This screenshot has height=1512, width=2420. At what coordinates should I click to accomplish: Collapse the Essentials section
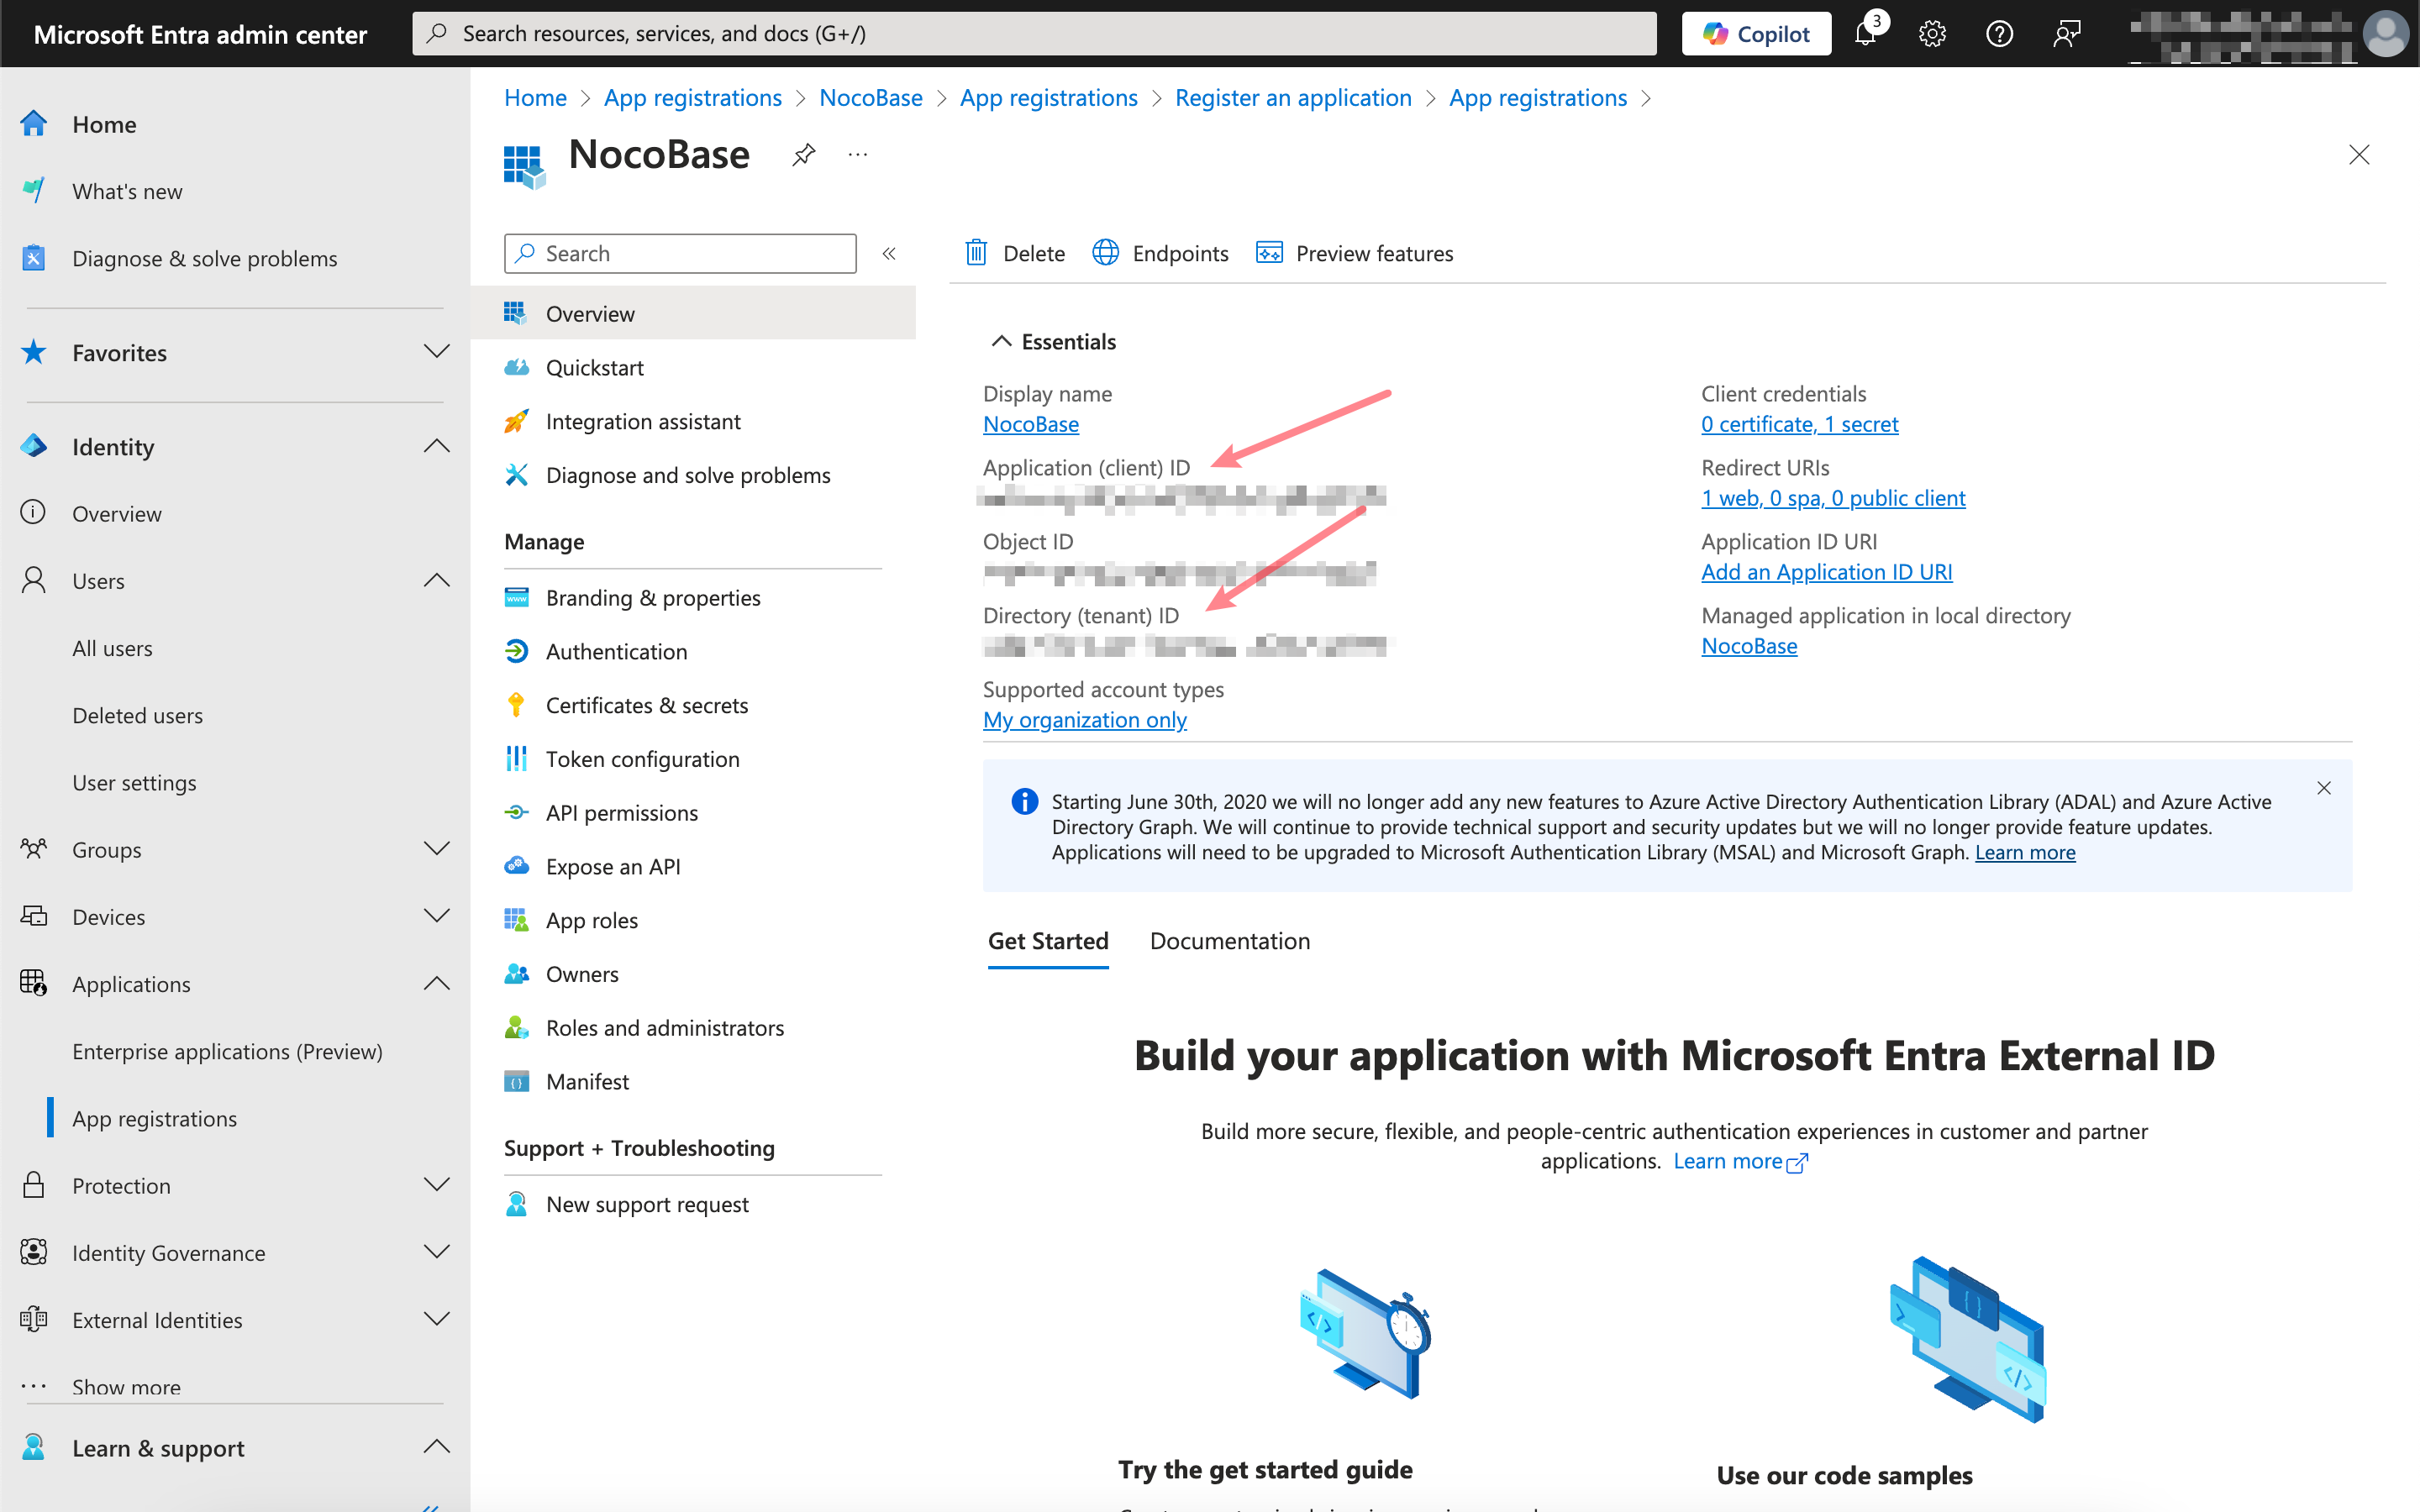click(x=1001, y=342)
